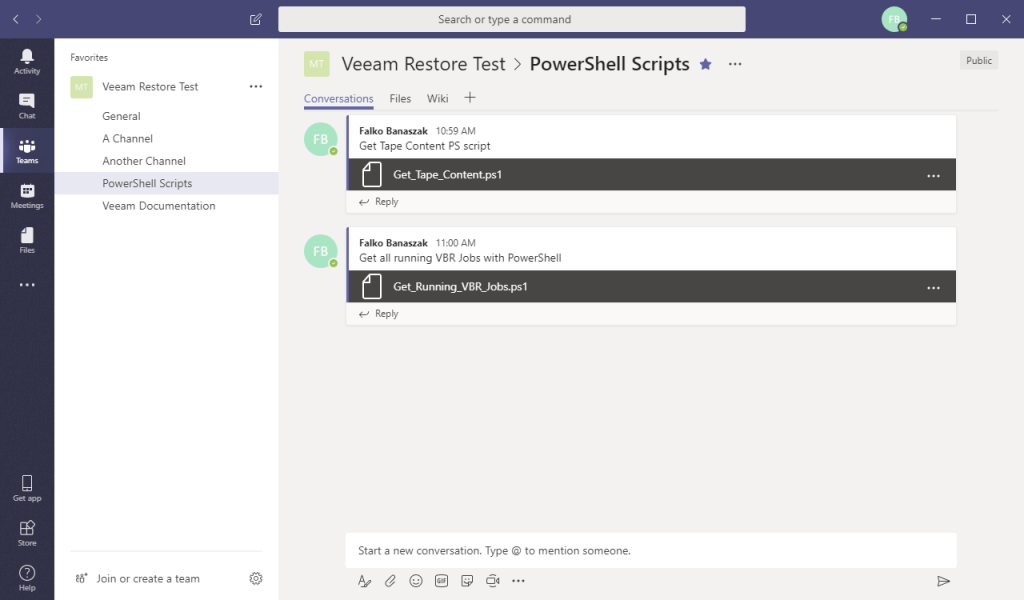Switch to the Wiki tab
This screenshot has width=1024, height=600.
click(438, 99)
